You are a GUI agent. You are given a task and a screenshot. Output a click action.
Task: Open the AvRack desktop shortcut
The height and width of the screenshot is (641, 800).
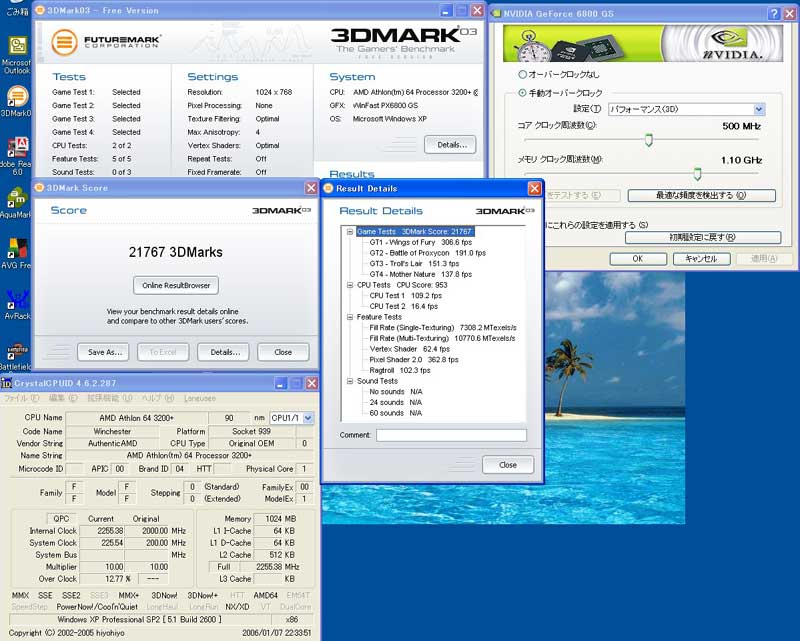point(17,305)
